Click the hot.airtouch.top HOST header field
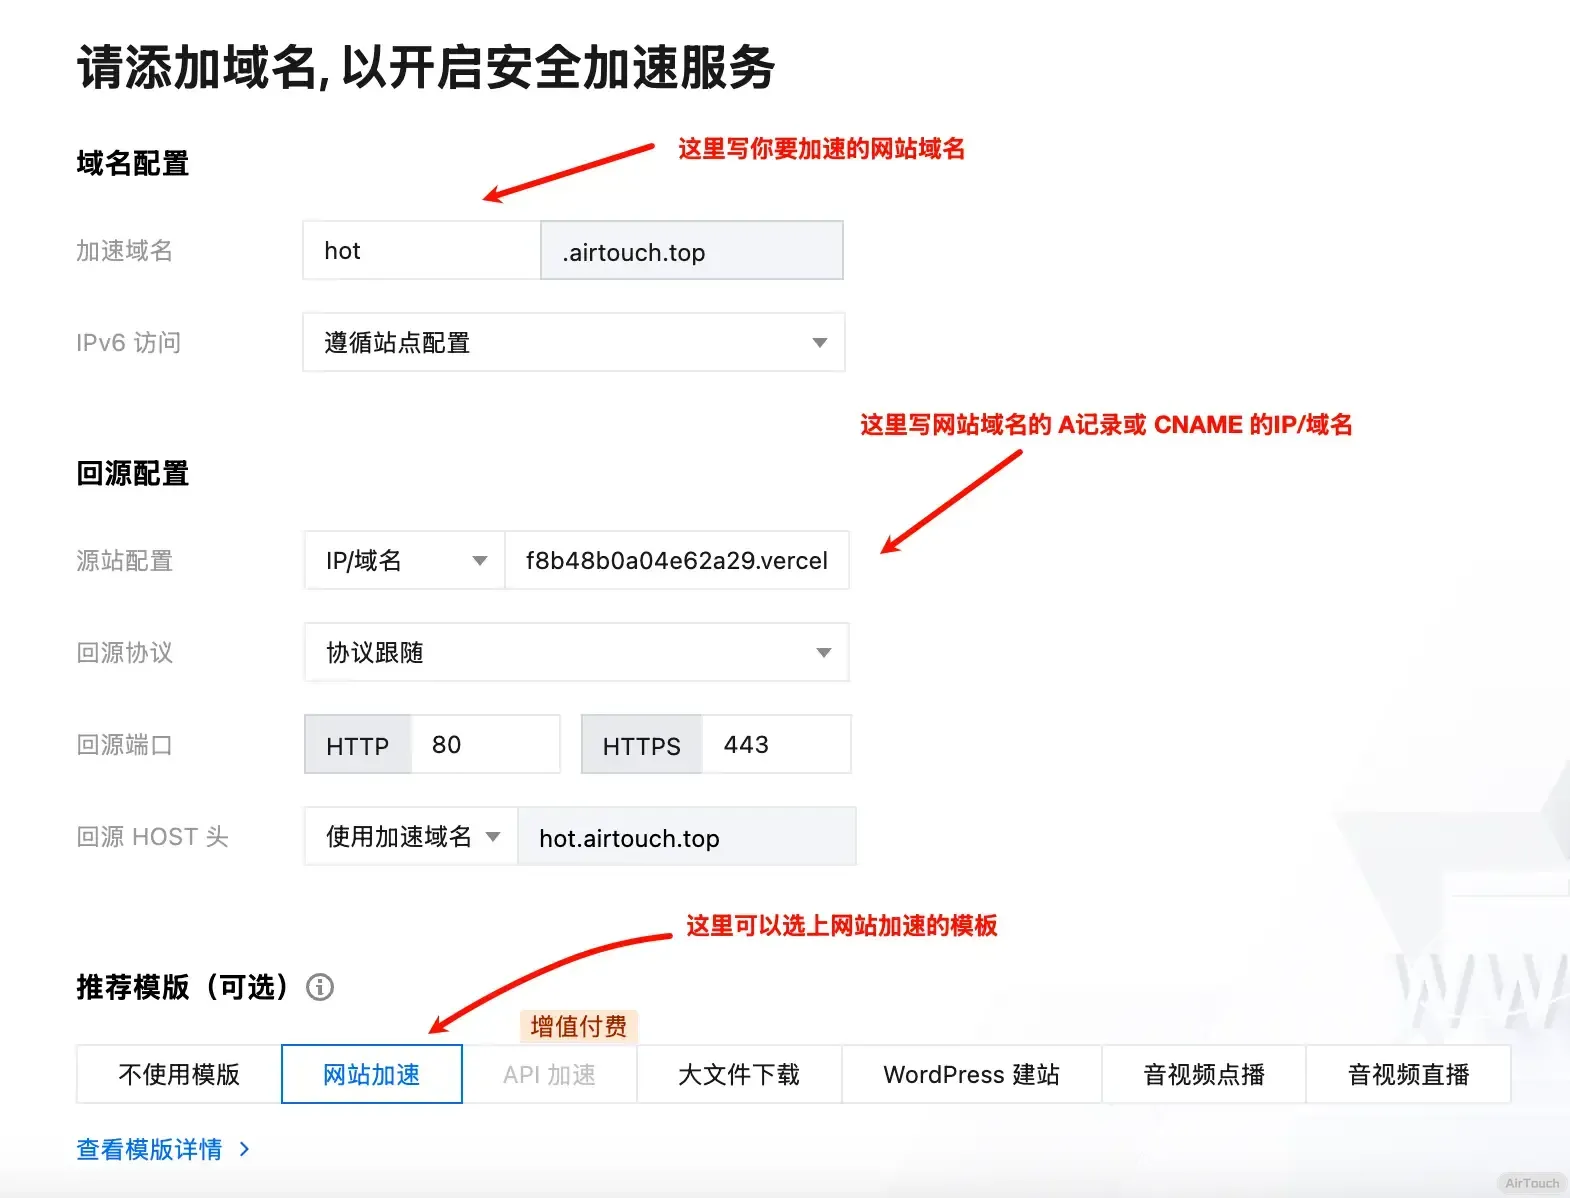Screen dimensions: 1570x1198 coord(686,838)
